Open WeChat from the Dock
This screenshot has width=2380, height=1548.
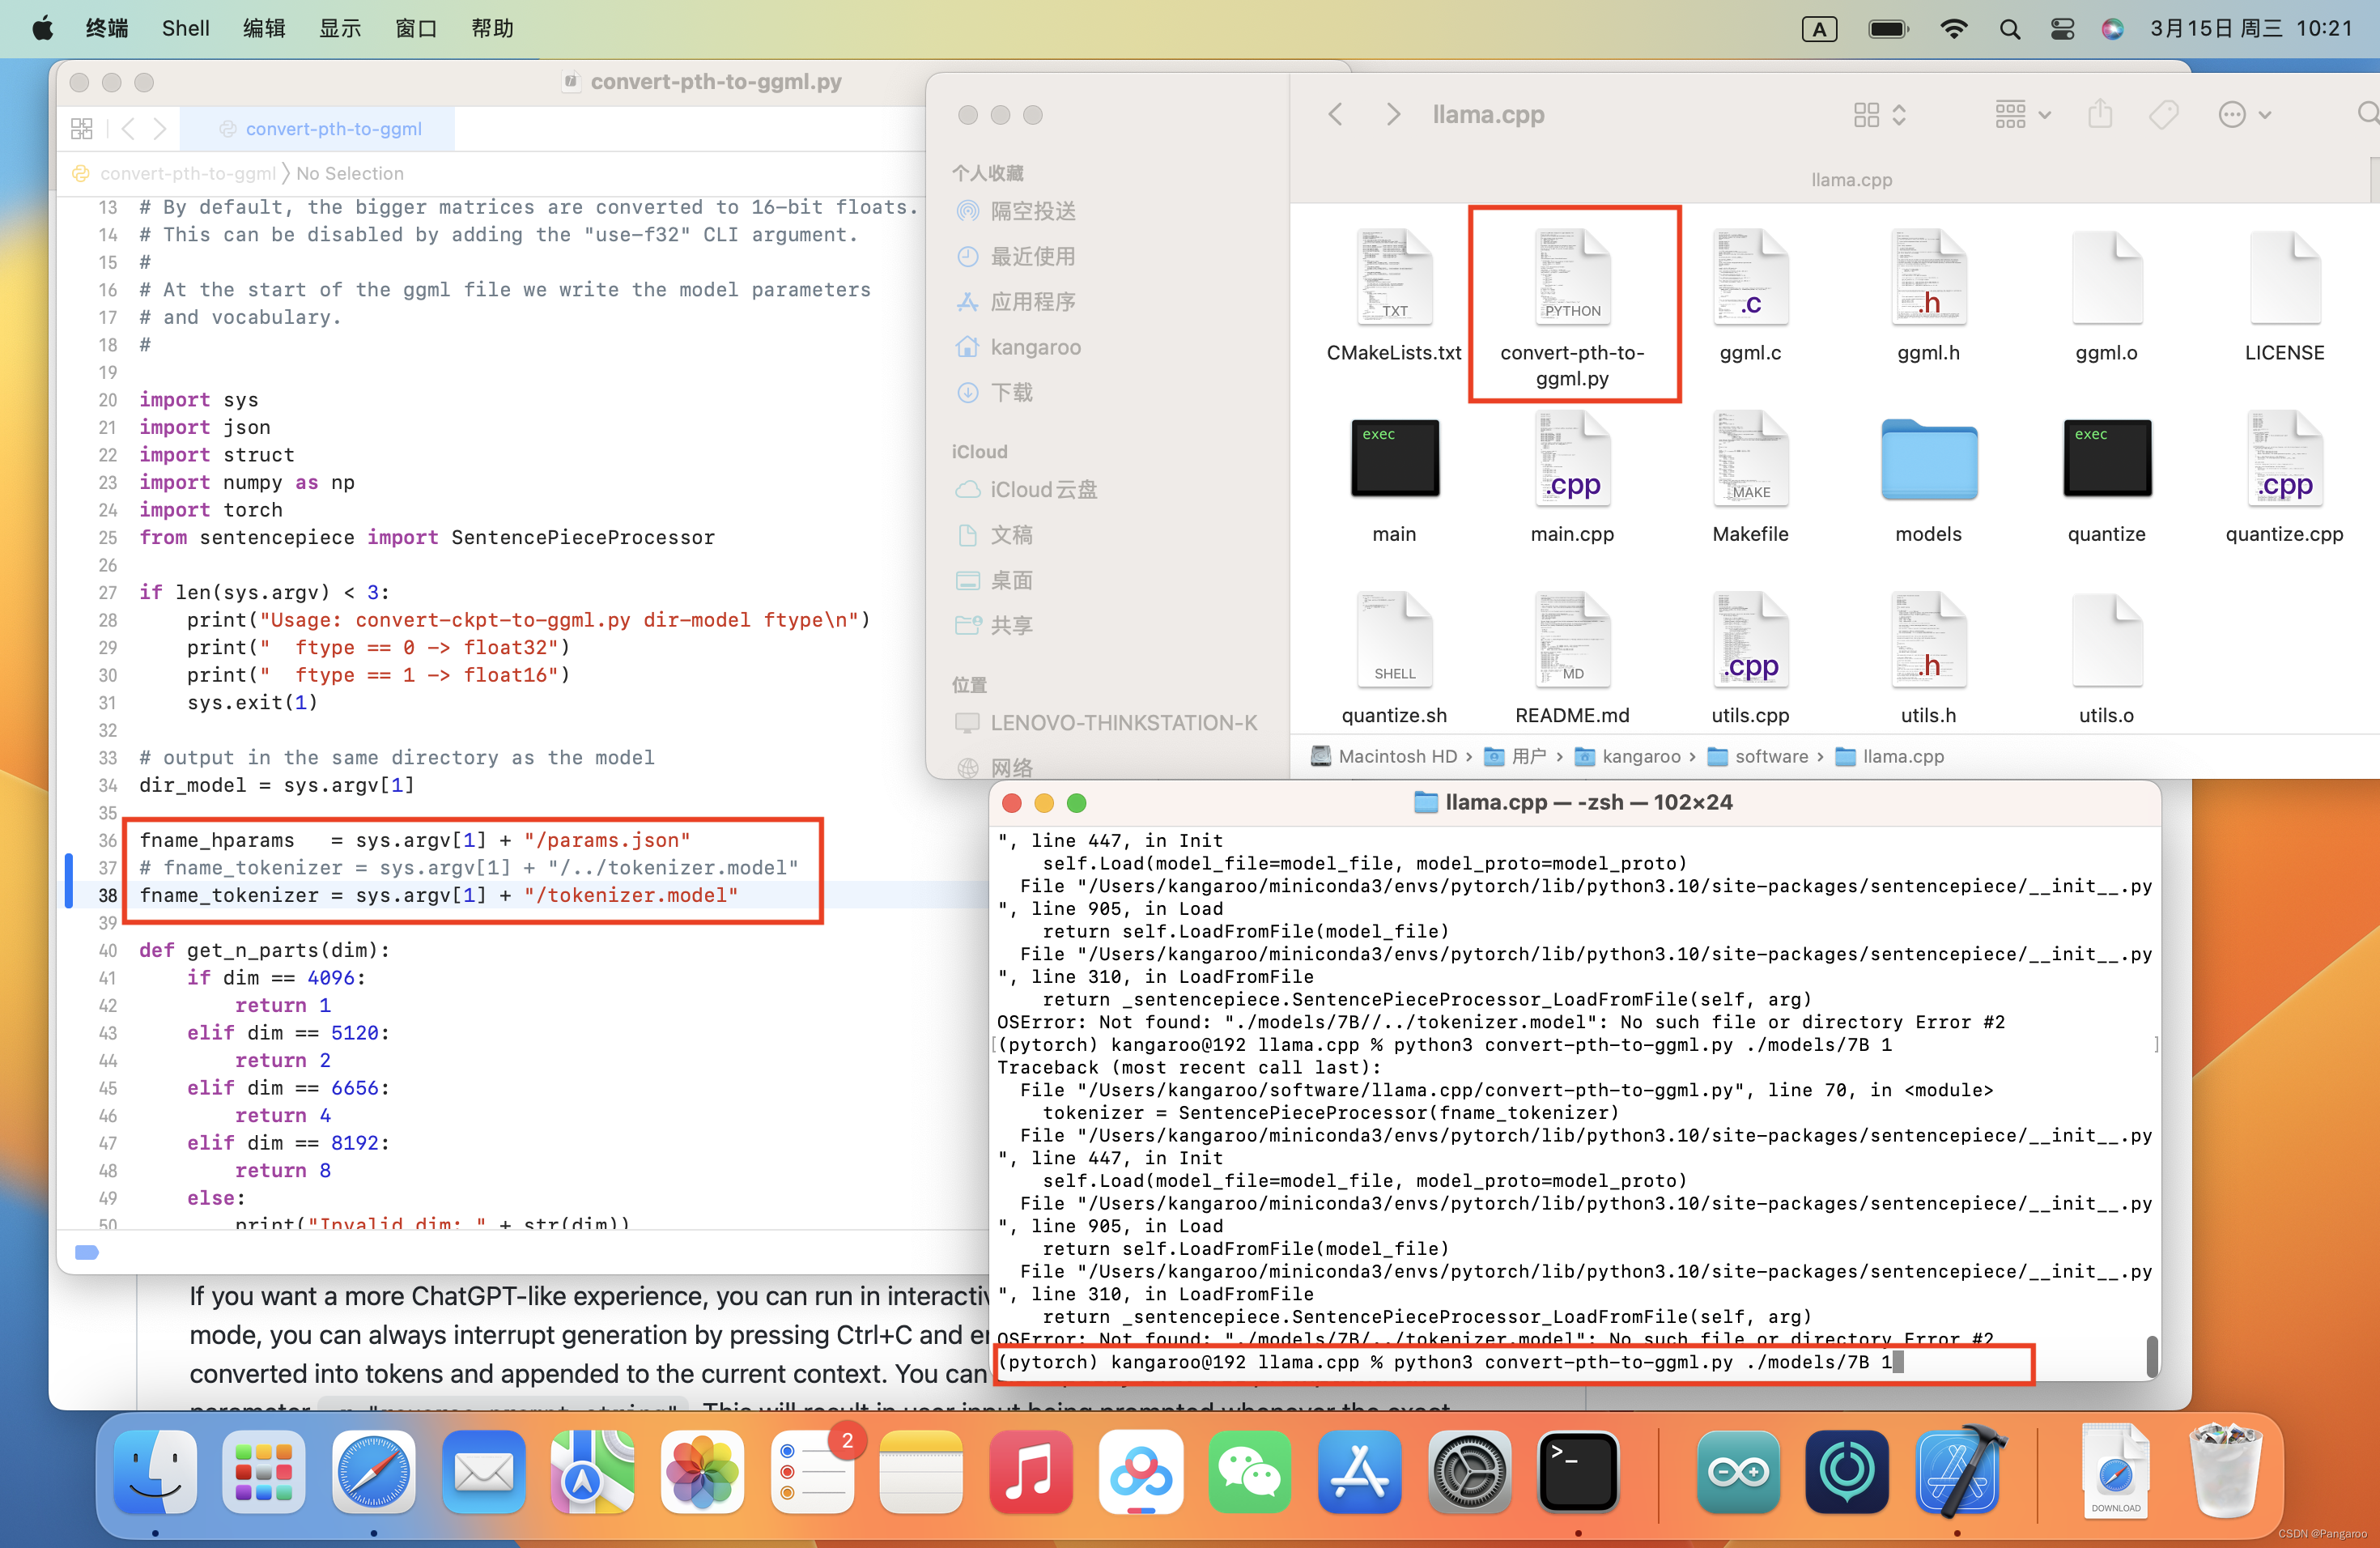tap(1250, 1471)
